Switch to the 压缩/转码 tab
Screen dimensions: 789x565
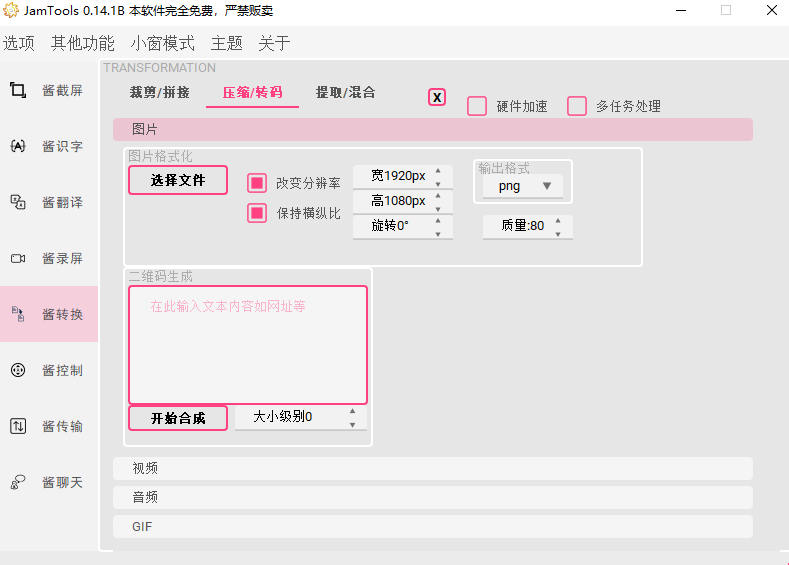[252, 93]
